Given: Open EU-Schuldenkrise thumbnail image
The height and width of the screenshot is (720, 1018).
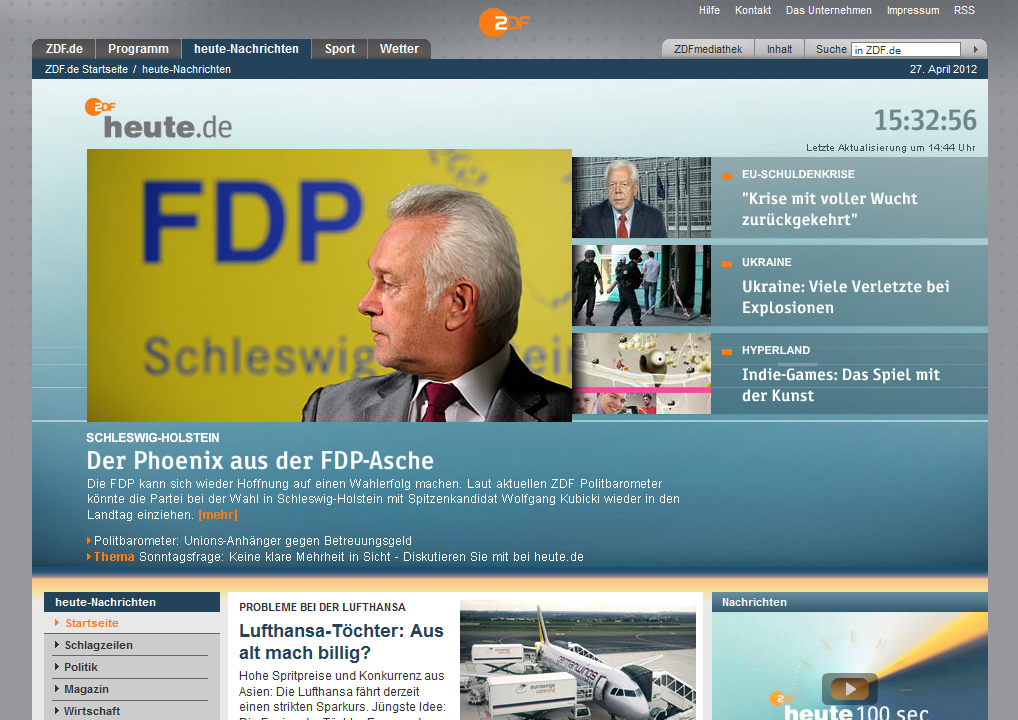Looking at the screenshot, I should pos(641,197).
